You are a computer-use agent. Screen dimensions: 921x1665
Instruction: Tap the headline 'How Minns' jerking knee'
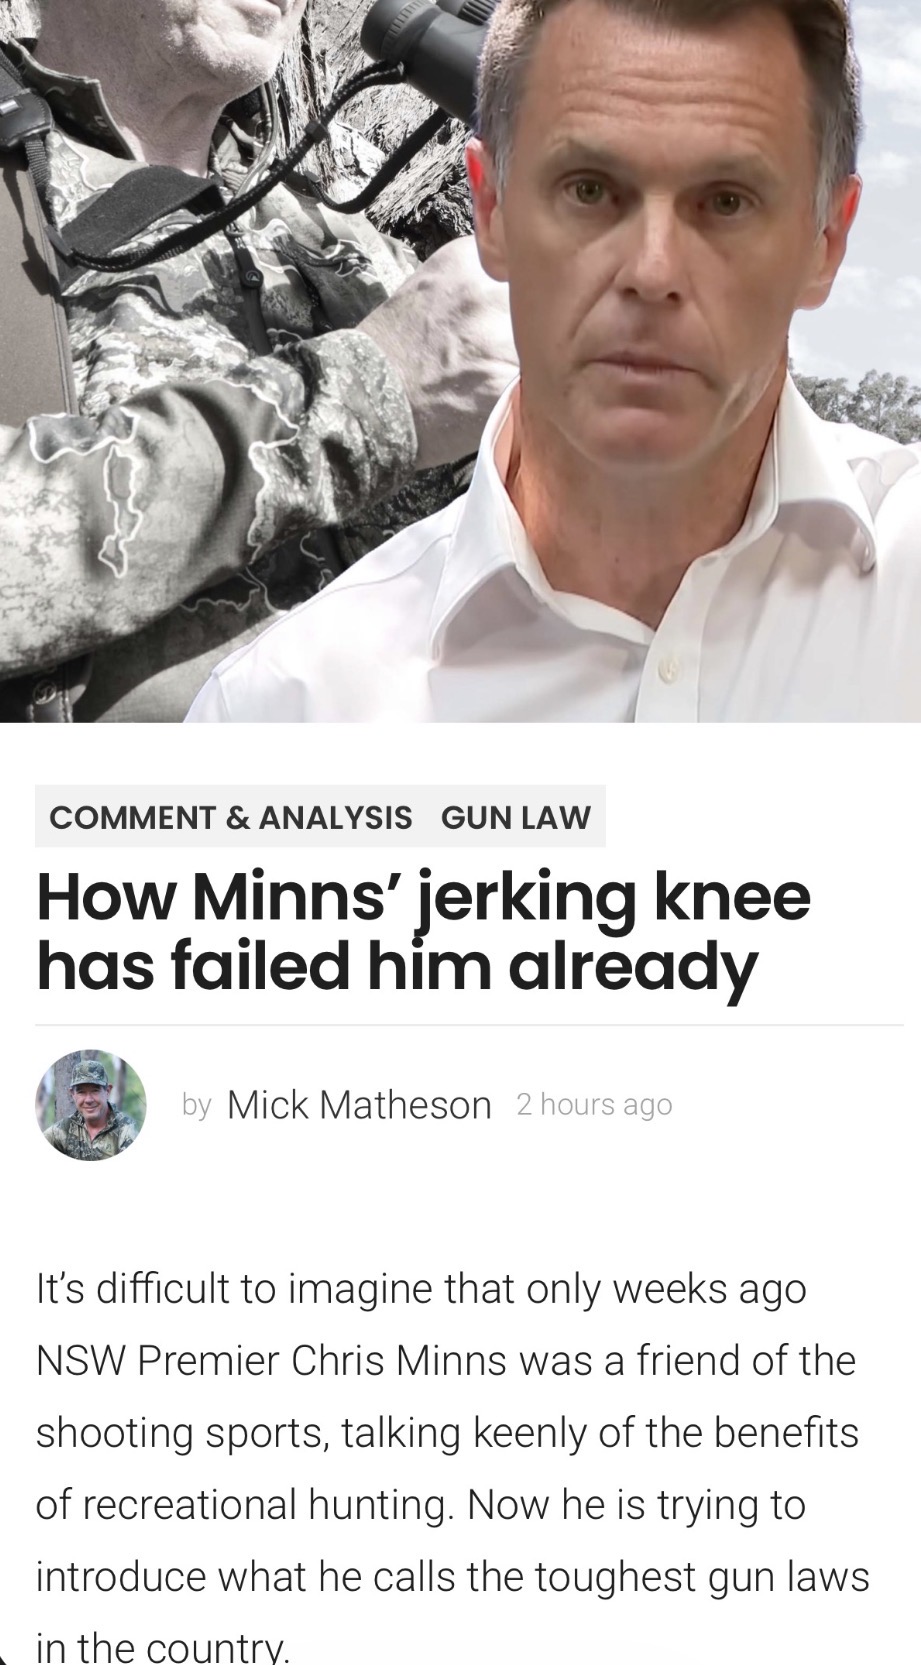[423, 899]
